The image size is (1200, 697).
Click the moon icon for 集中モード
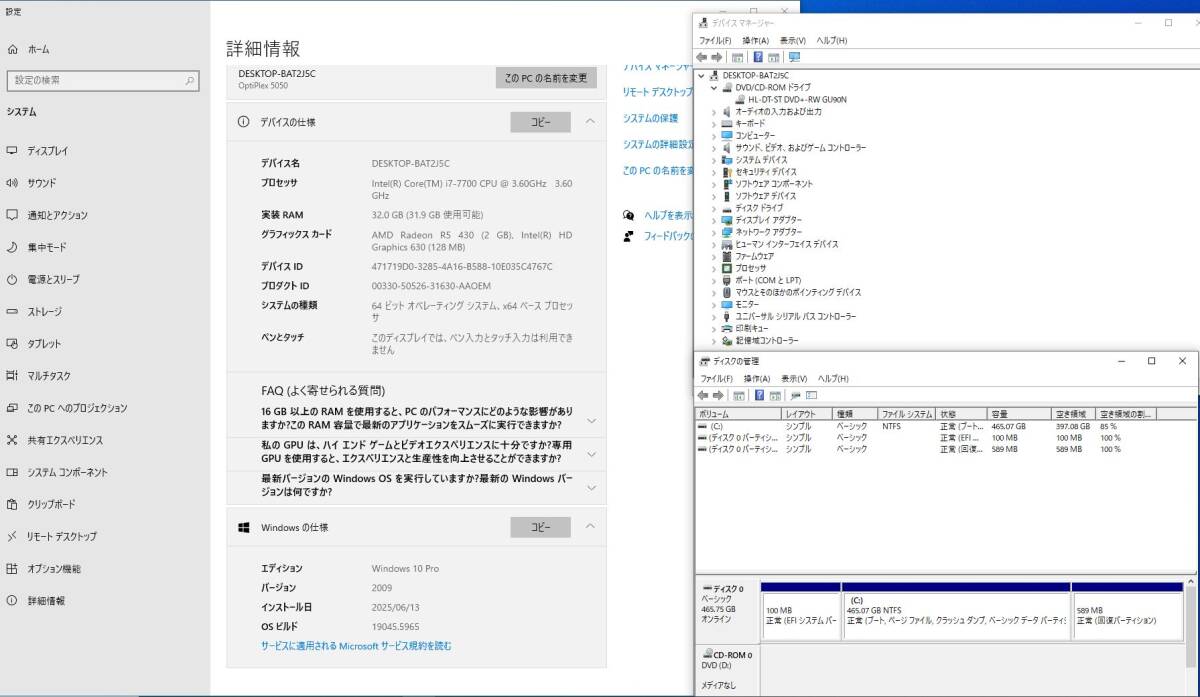12,247
